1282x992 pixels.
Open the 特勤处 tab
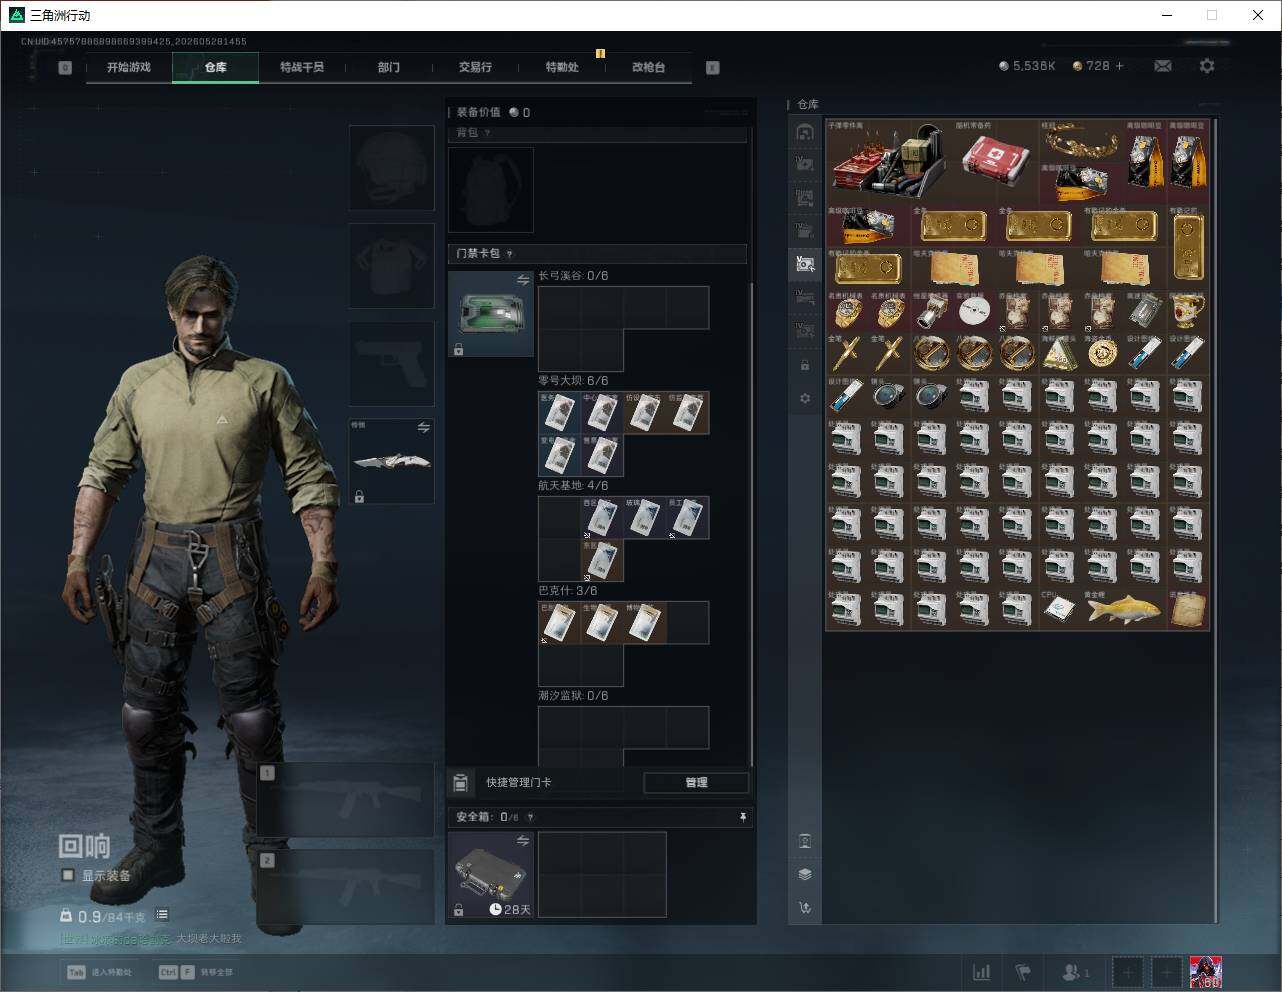[x=562, y=67]
